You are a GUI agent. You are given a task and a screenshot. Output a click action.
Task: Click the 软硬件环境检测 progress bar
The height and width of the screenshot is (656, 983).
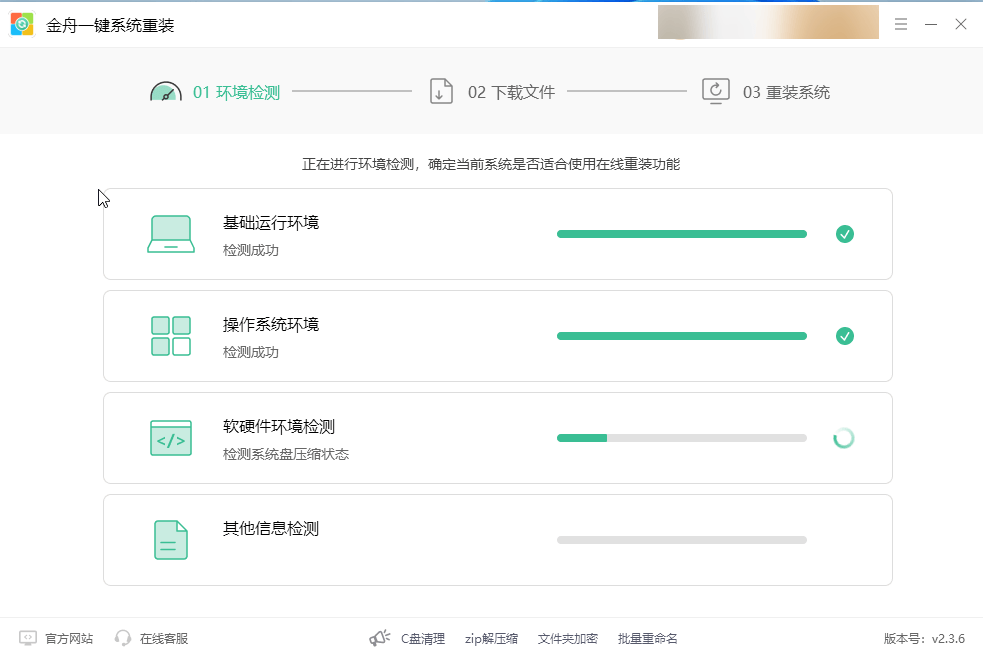point(681,438)
